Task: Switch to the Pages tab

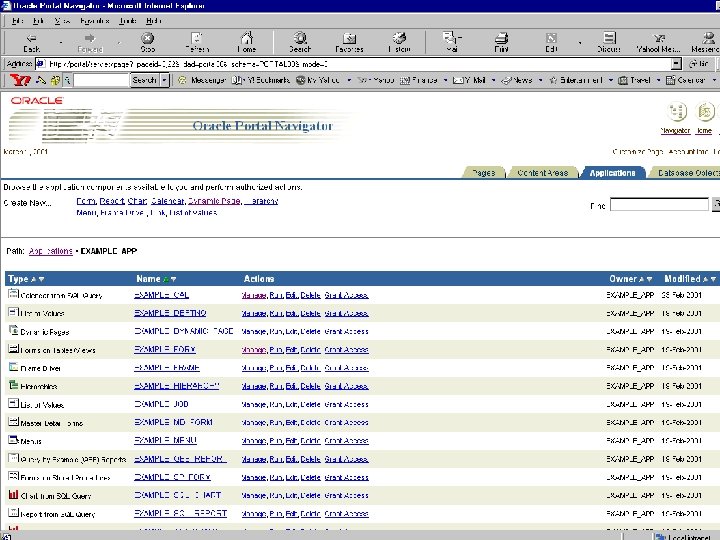Action: click(x=484, y=173)
